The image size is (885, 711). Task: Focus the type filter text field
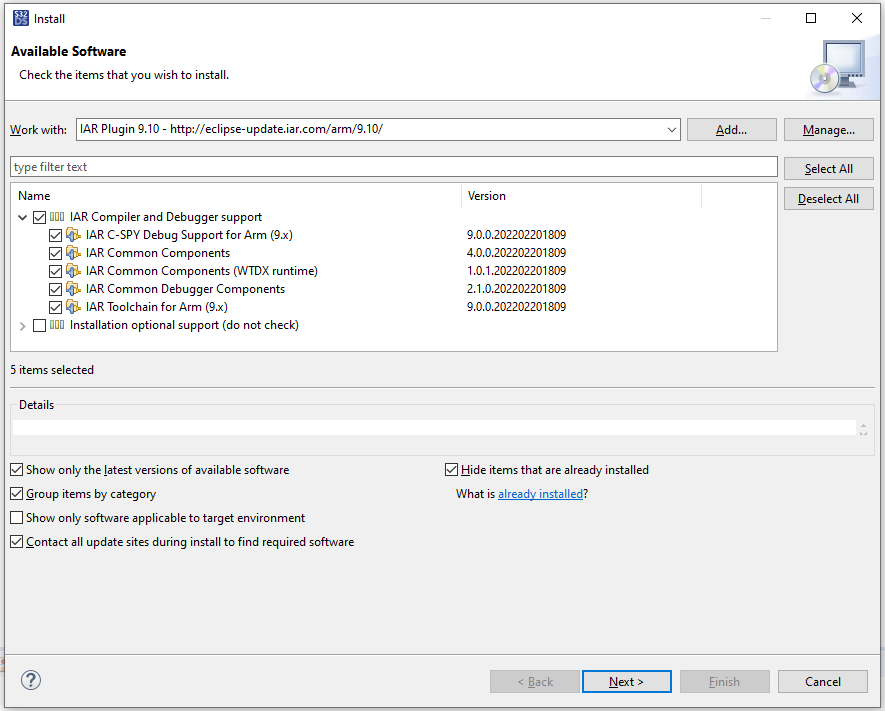tap(394, 167)
